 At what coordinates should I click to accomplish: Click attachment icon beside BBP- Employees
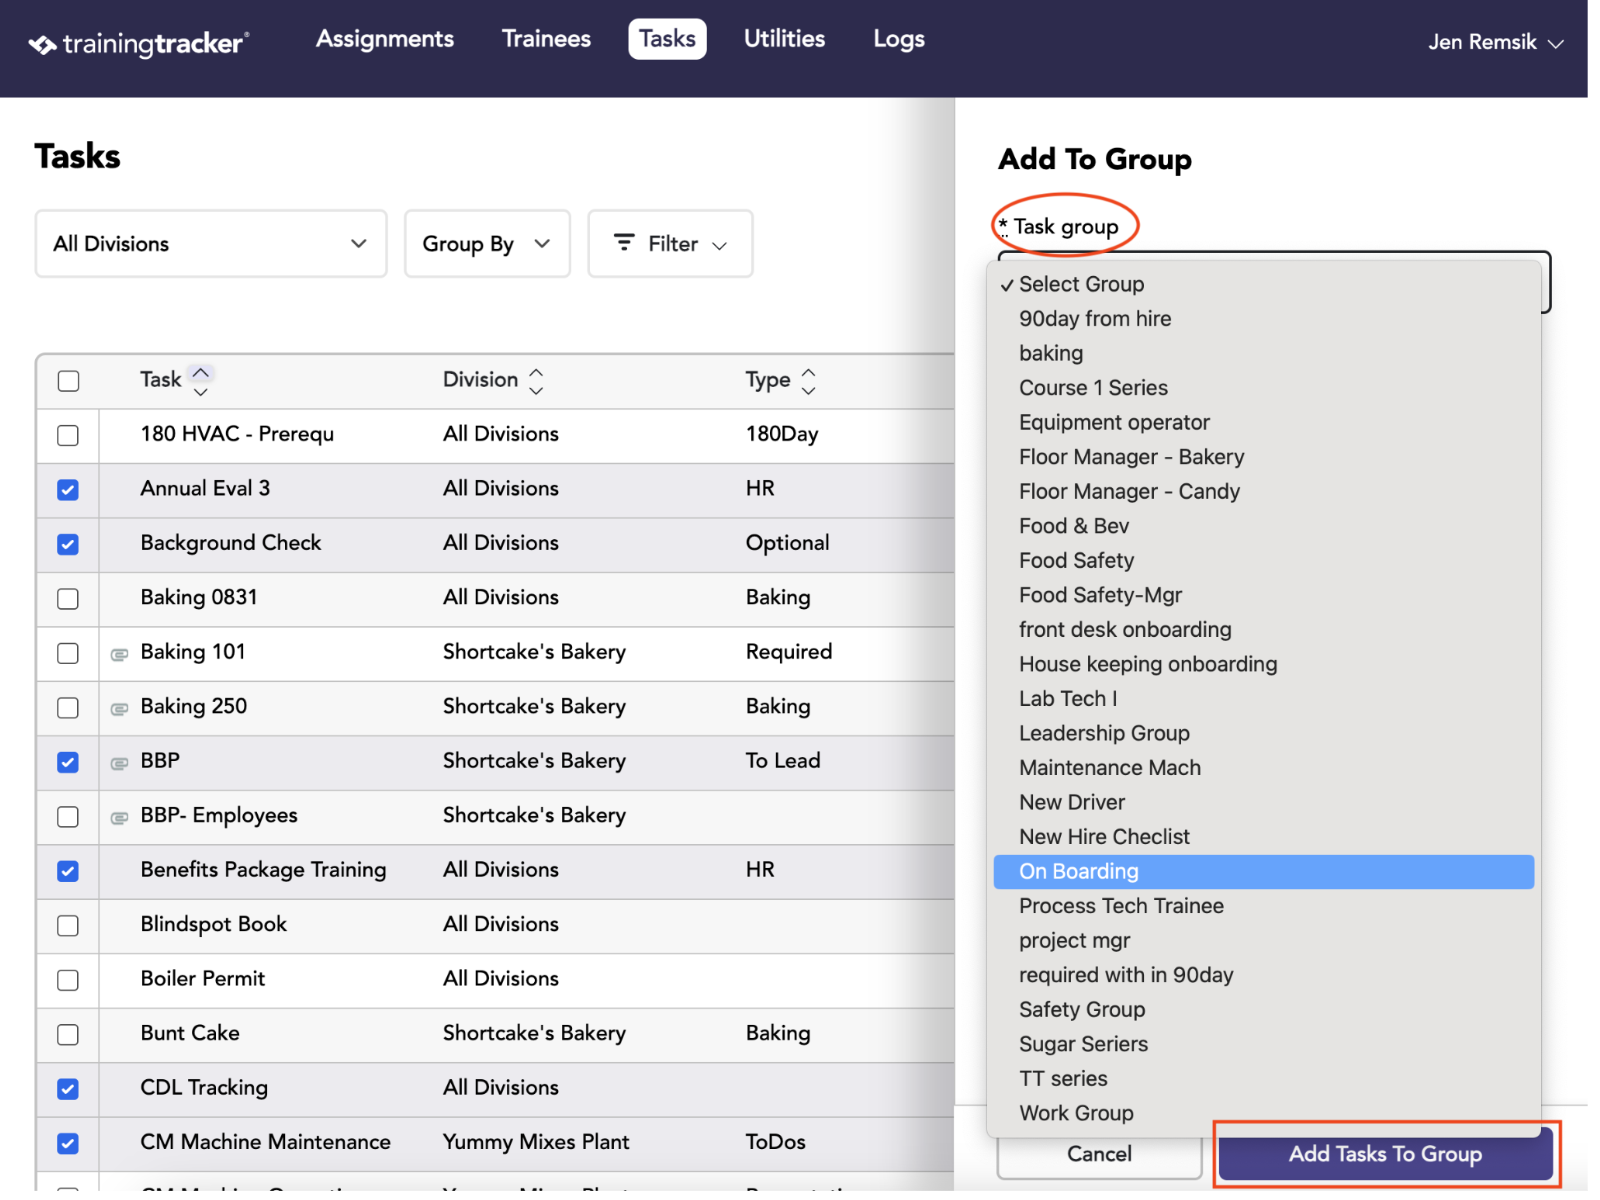pos(119,819)
